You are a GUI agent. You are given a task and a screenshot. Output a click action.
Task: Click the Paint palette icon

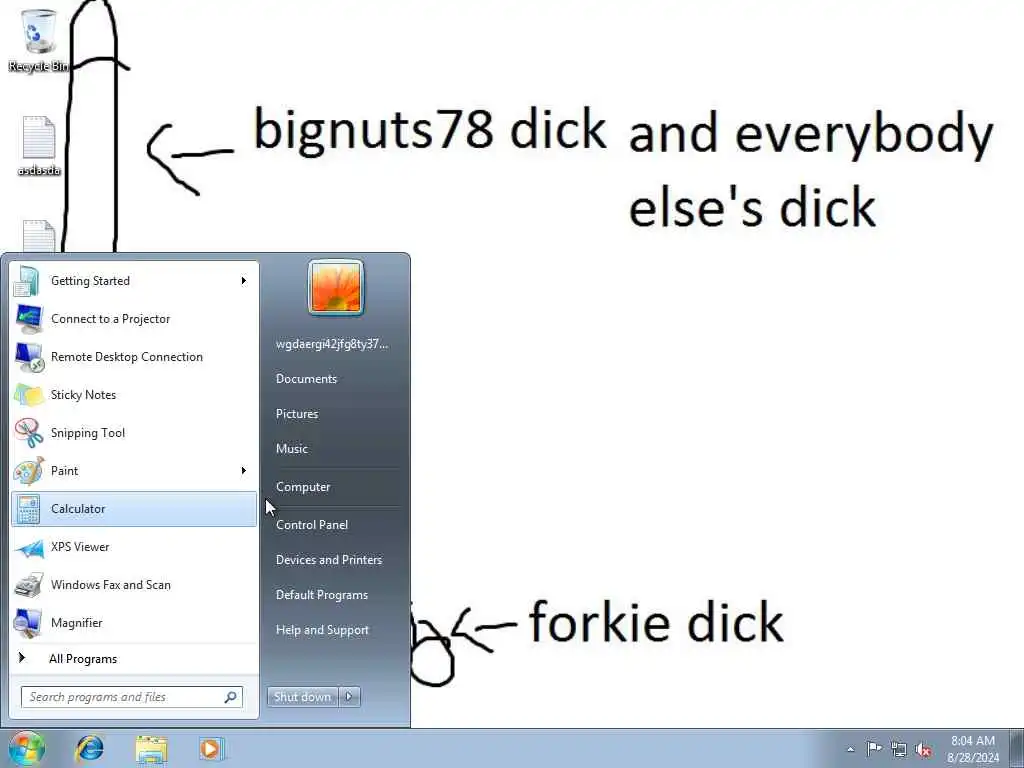[29, 471]
